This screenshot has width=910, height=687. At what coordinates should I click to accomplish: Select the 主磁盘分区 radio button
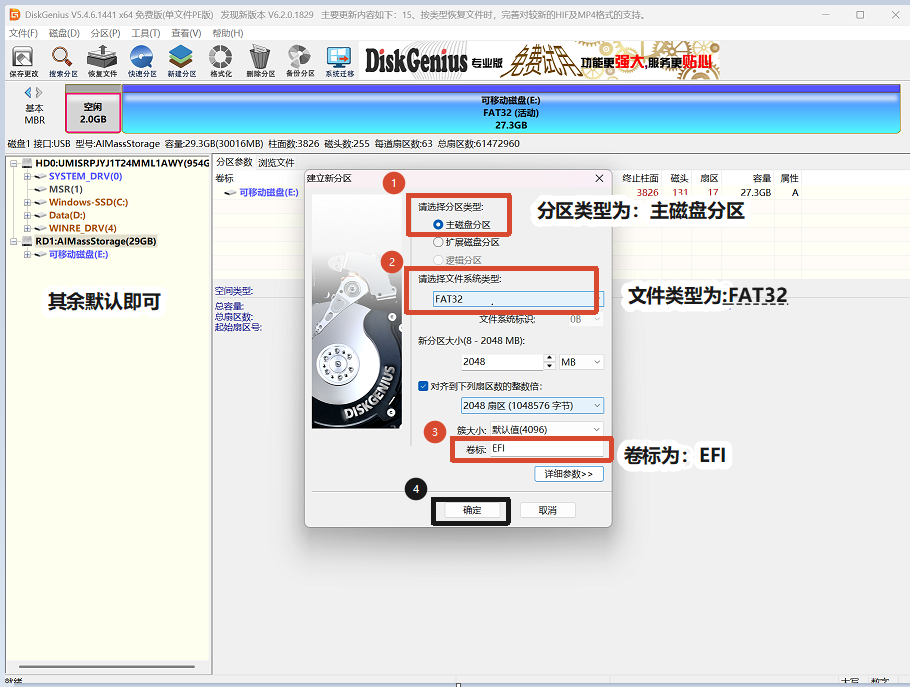click(438, 225)
